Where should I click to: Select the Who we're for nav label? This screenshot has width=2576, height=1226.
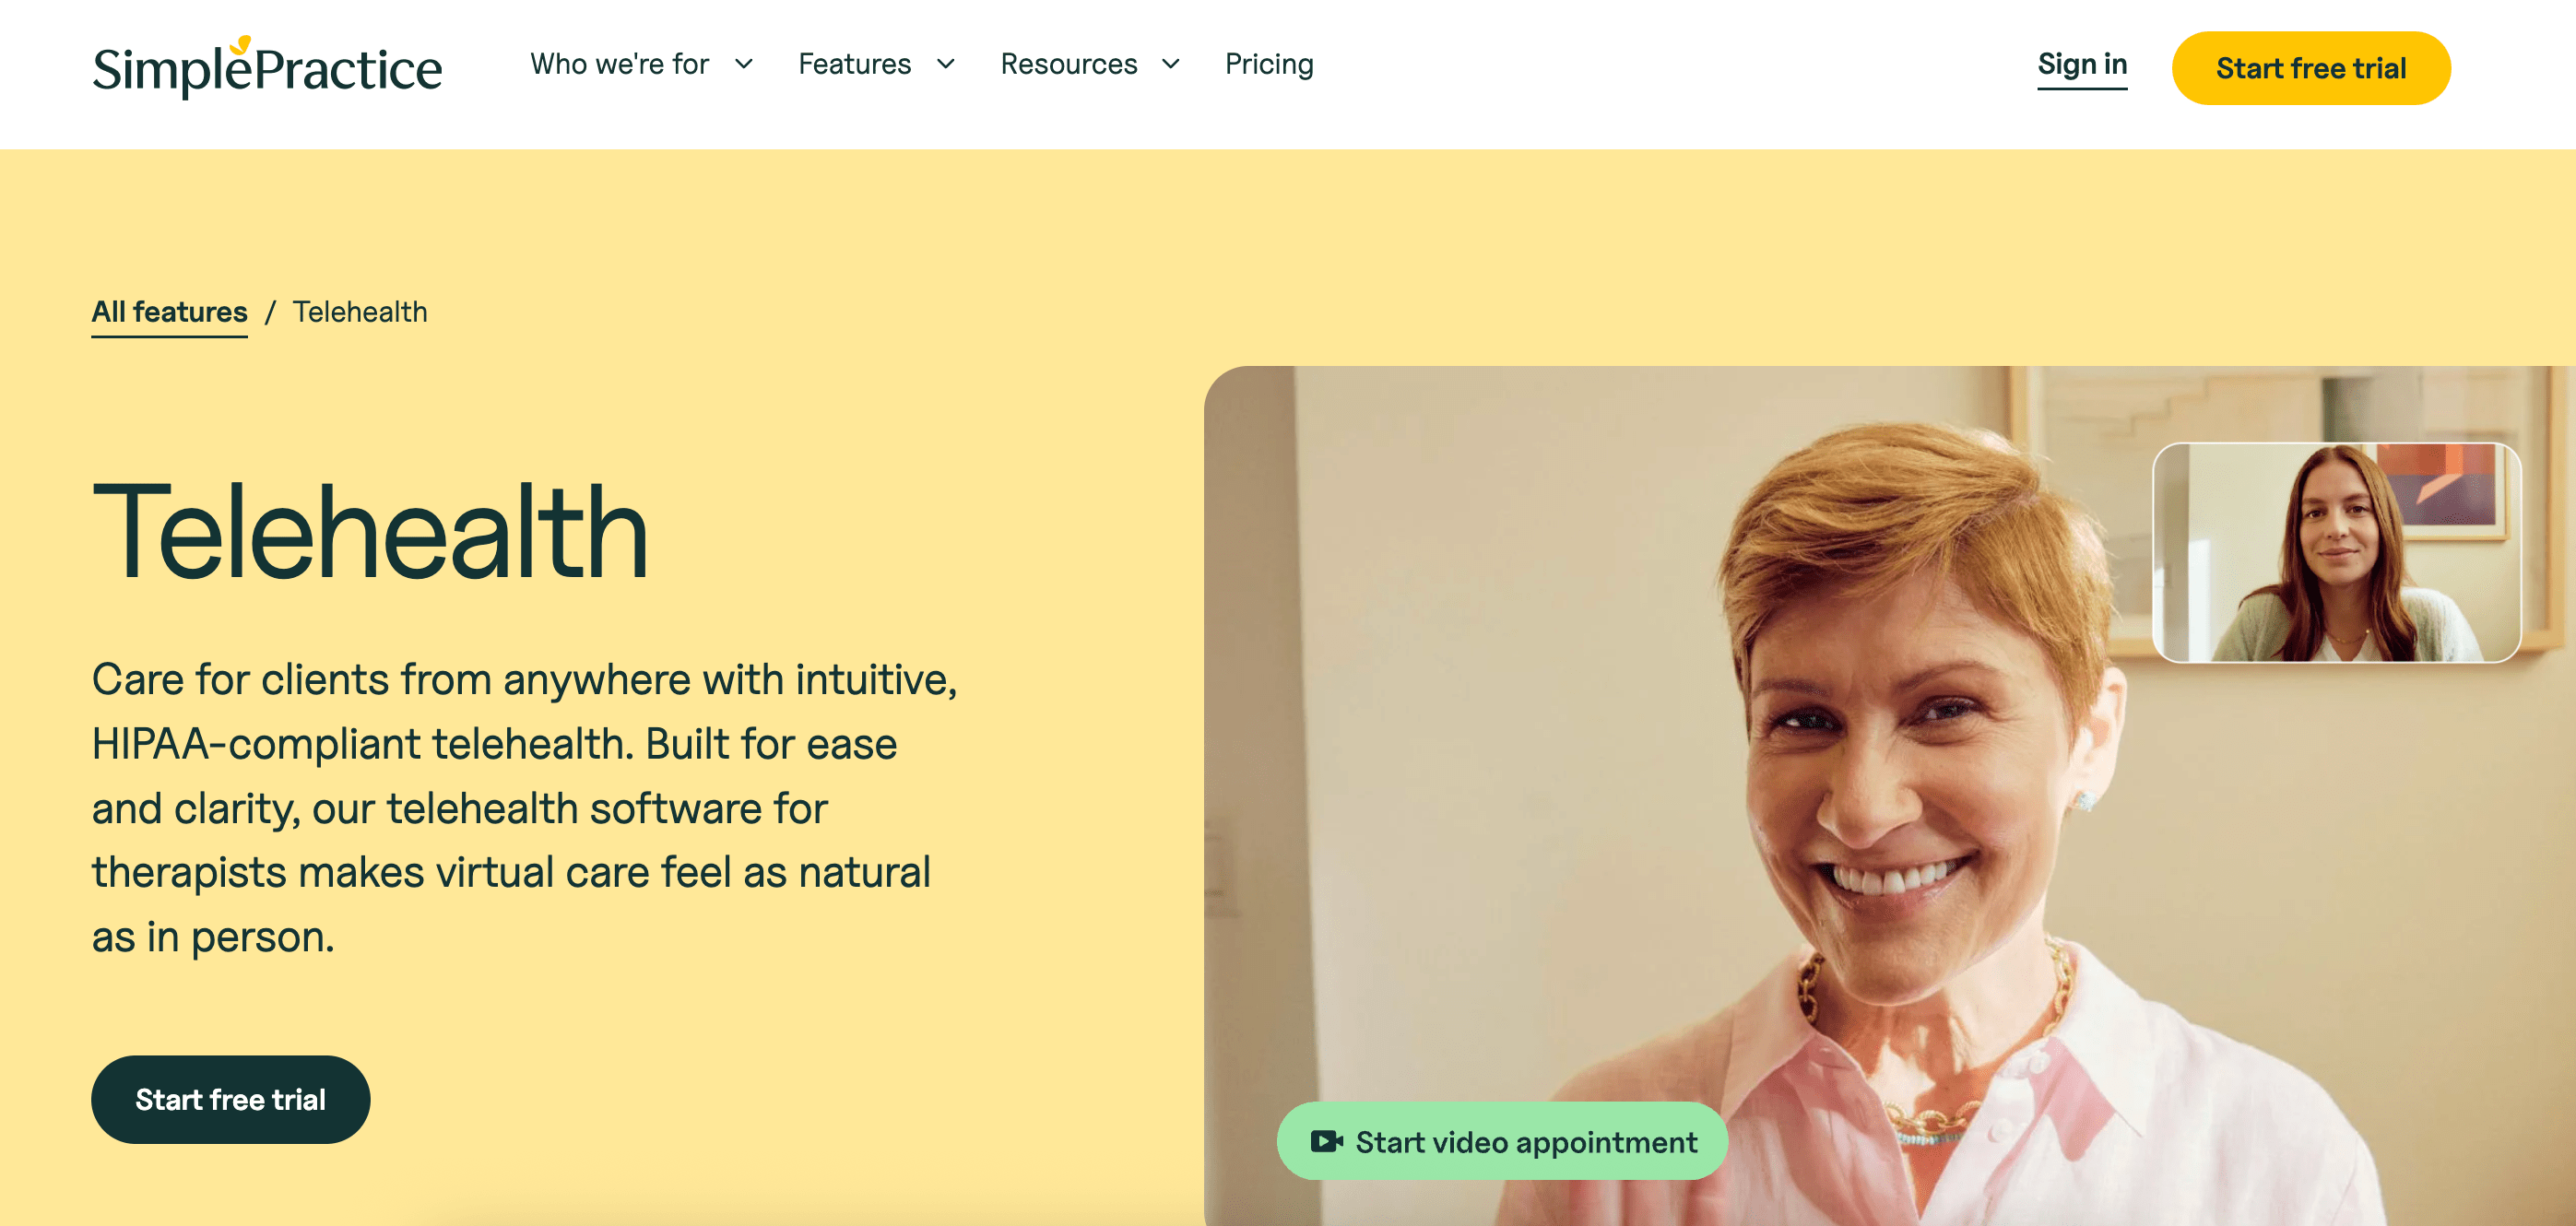(x=618, y=64)
